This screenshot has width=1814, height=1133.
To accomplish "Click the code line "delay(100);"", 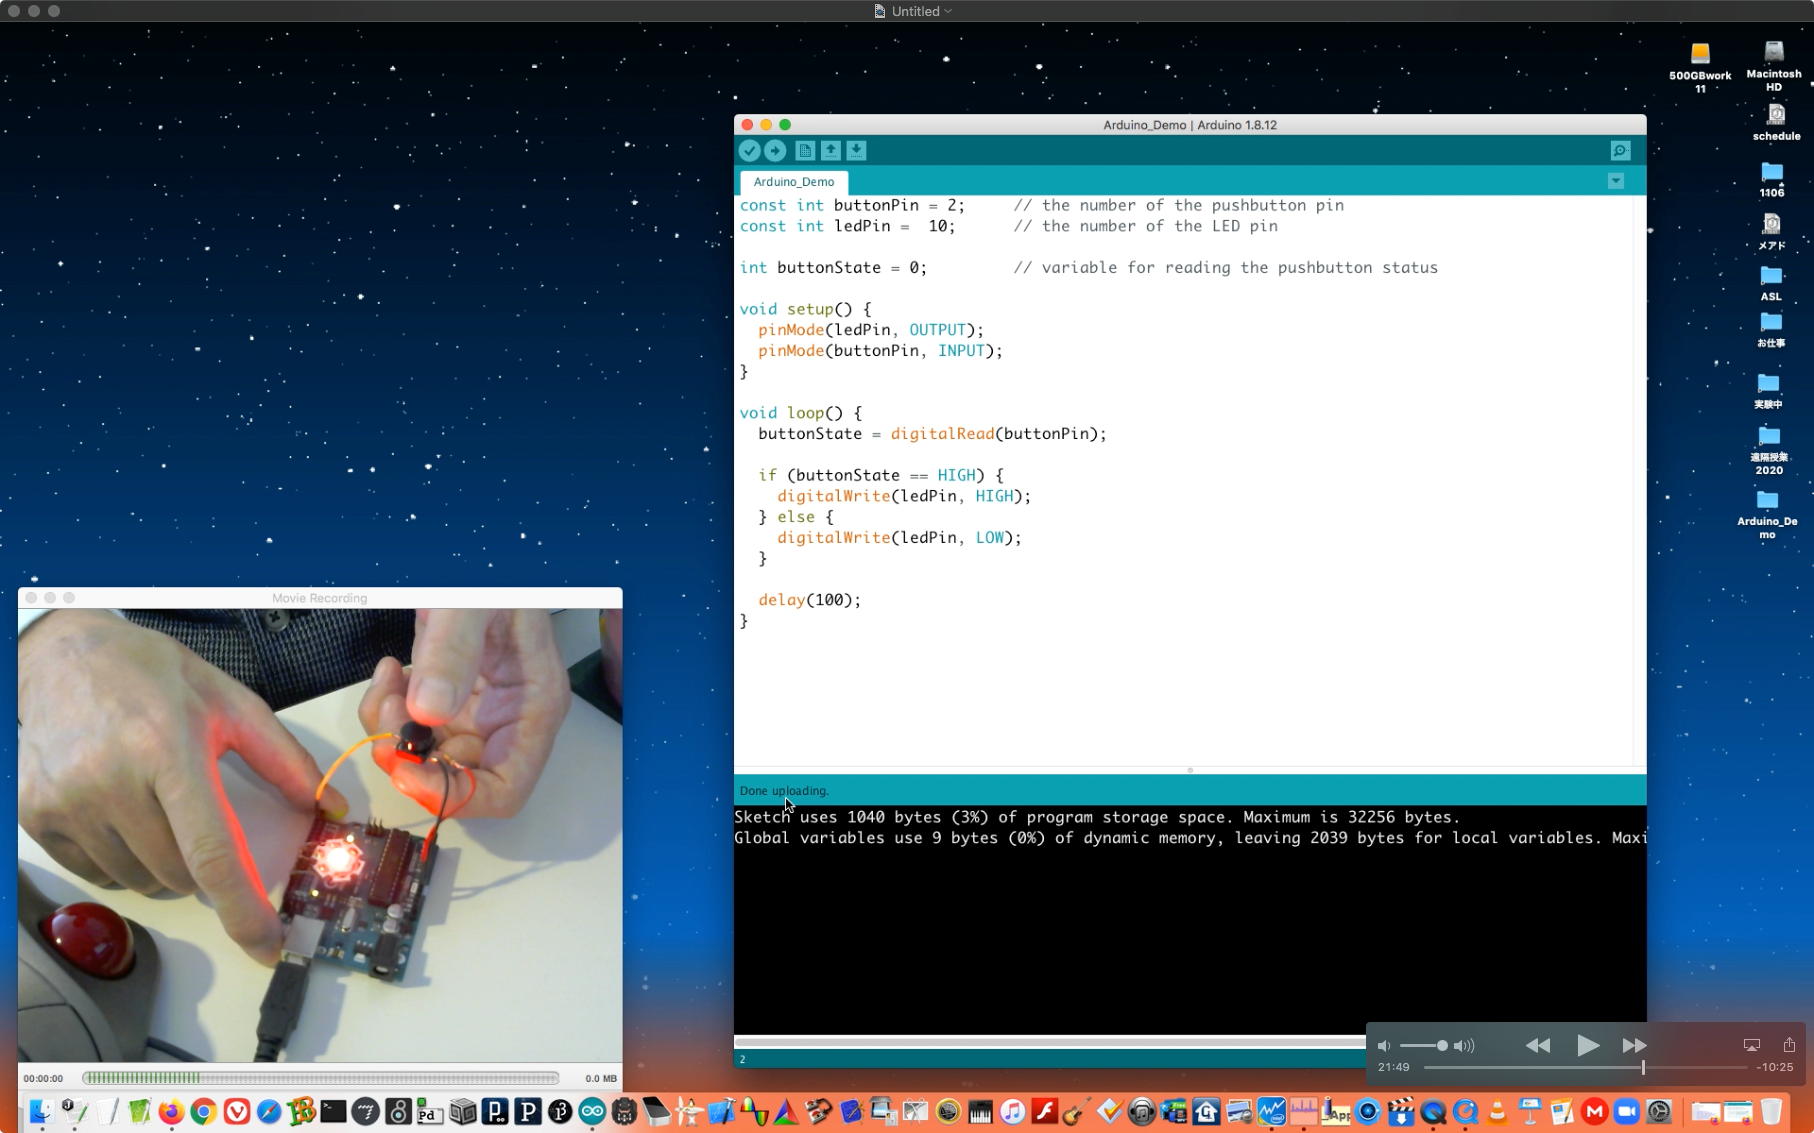I will (809, 600).
